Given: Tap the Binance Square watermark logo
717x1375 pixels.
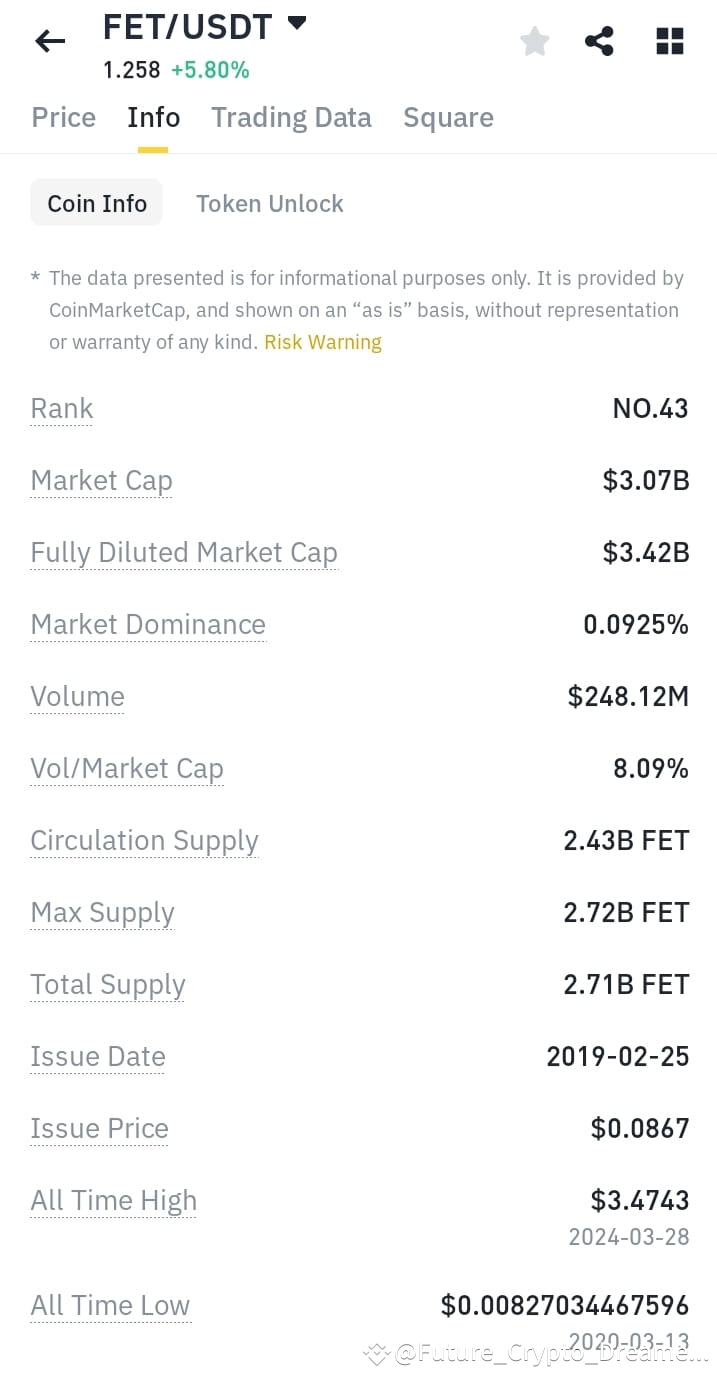Looking at the screenshot, I should coord(376,1354).
